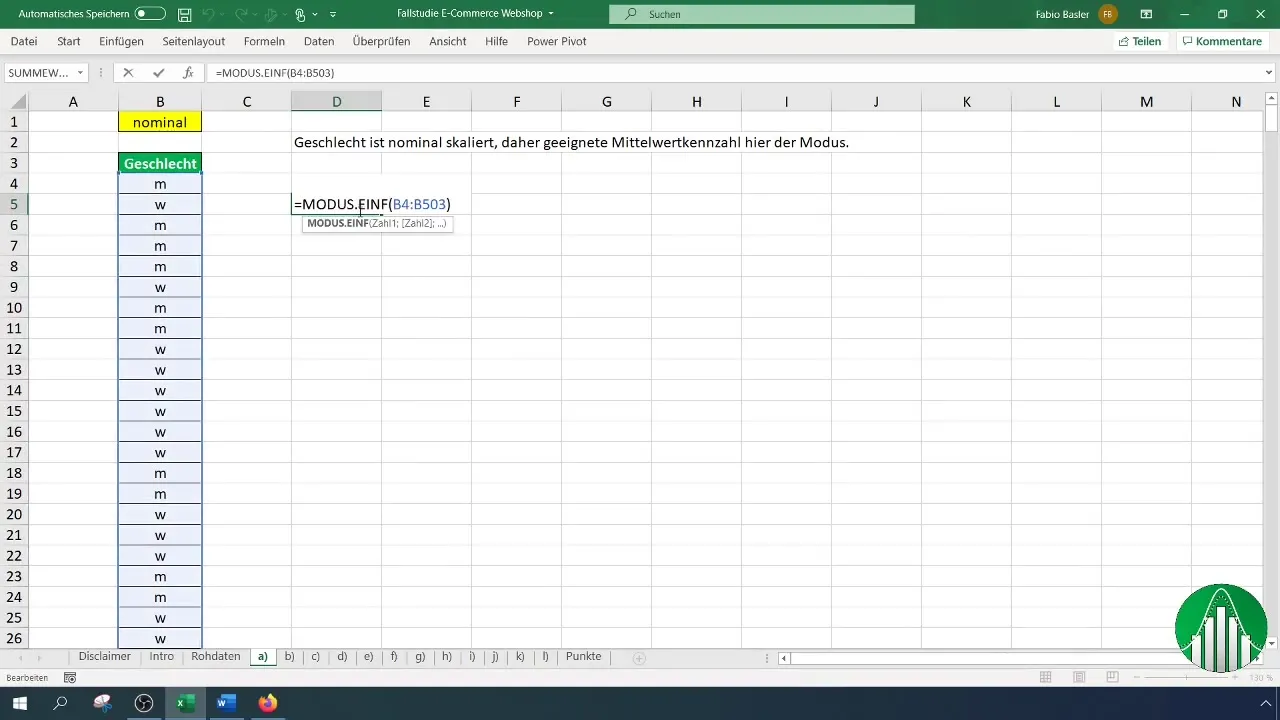Cancel formula entry with the X icon

128,73
